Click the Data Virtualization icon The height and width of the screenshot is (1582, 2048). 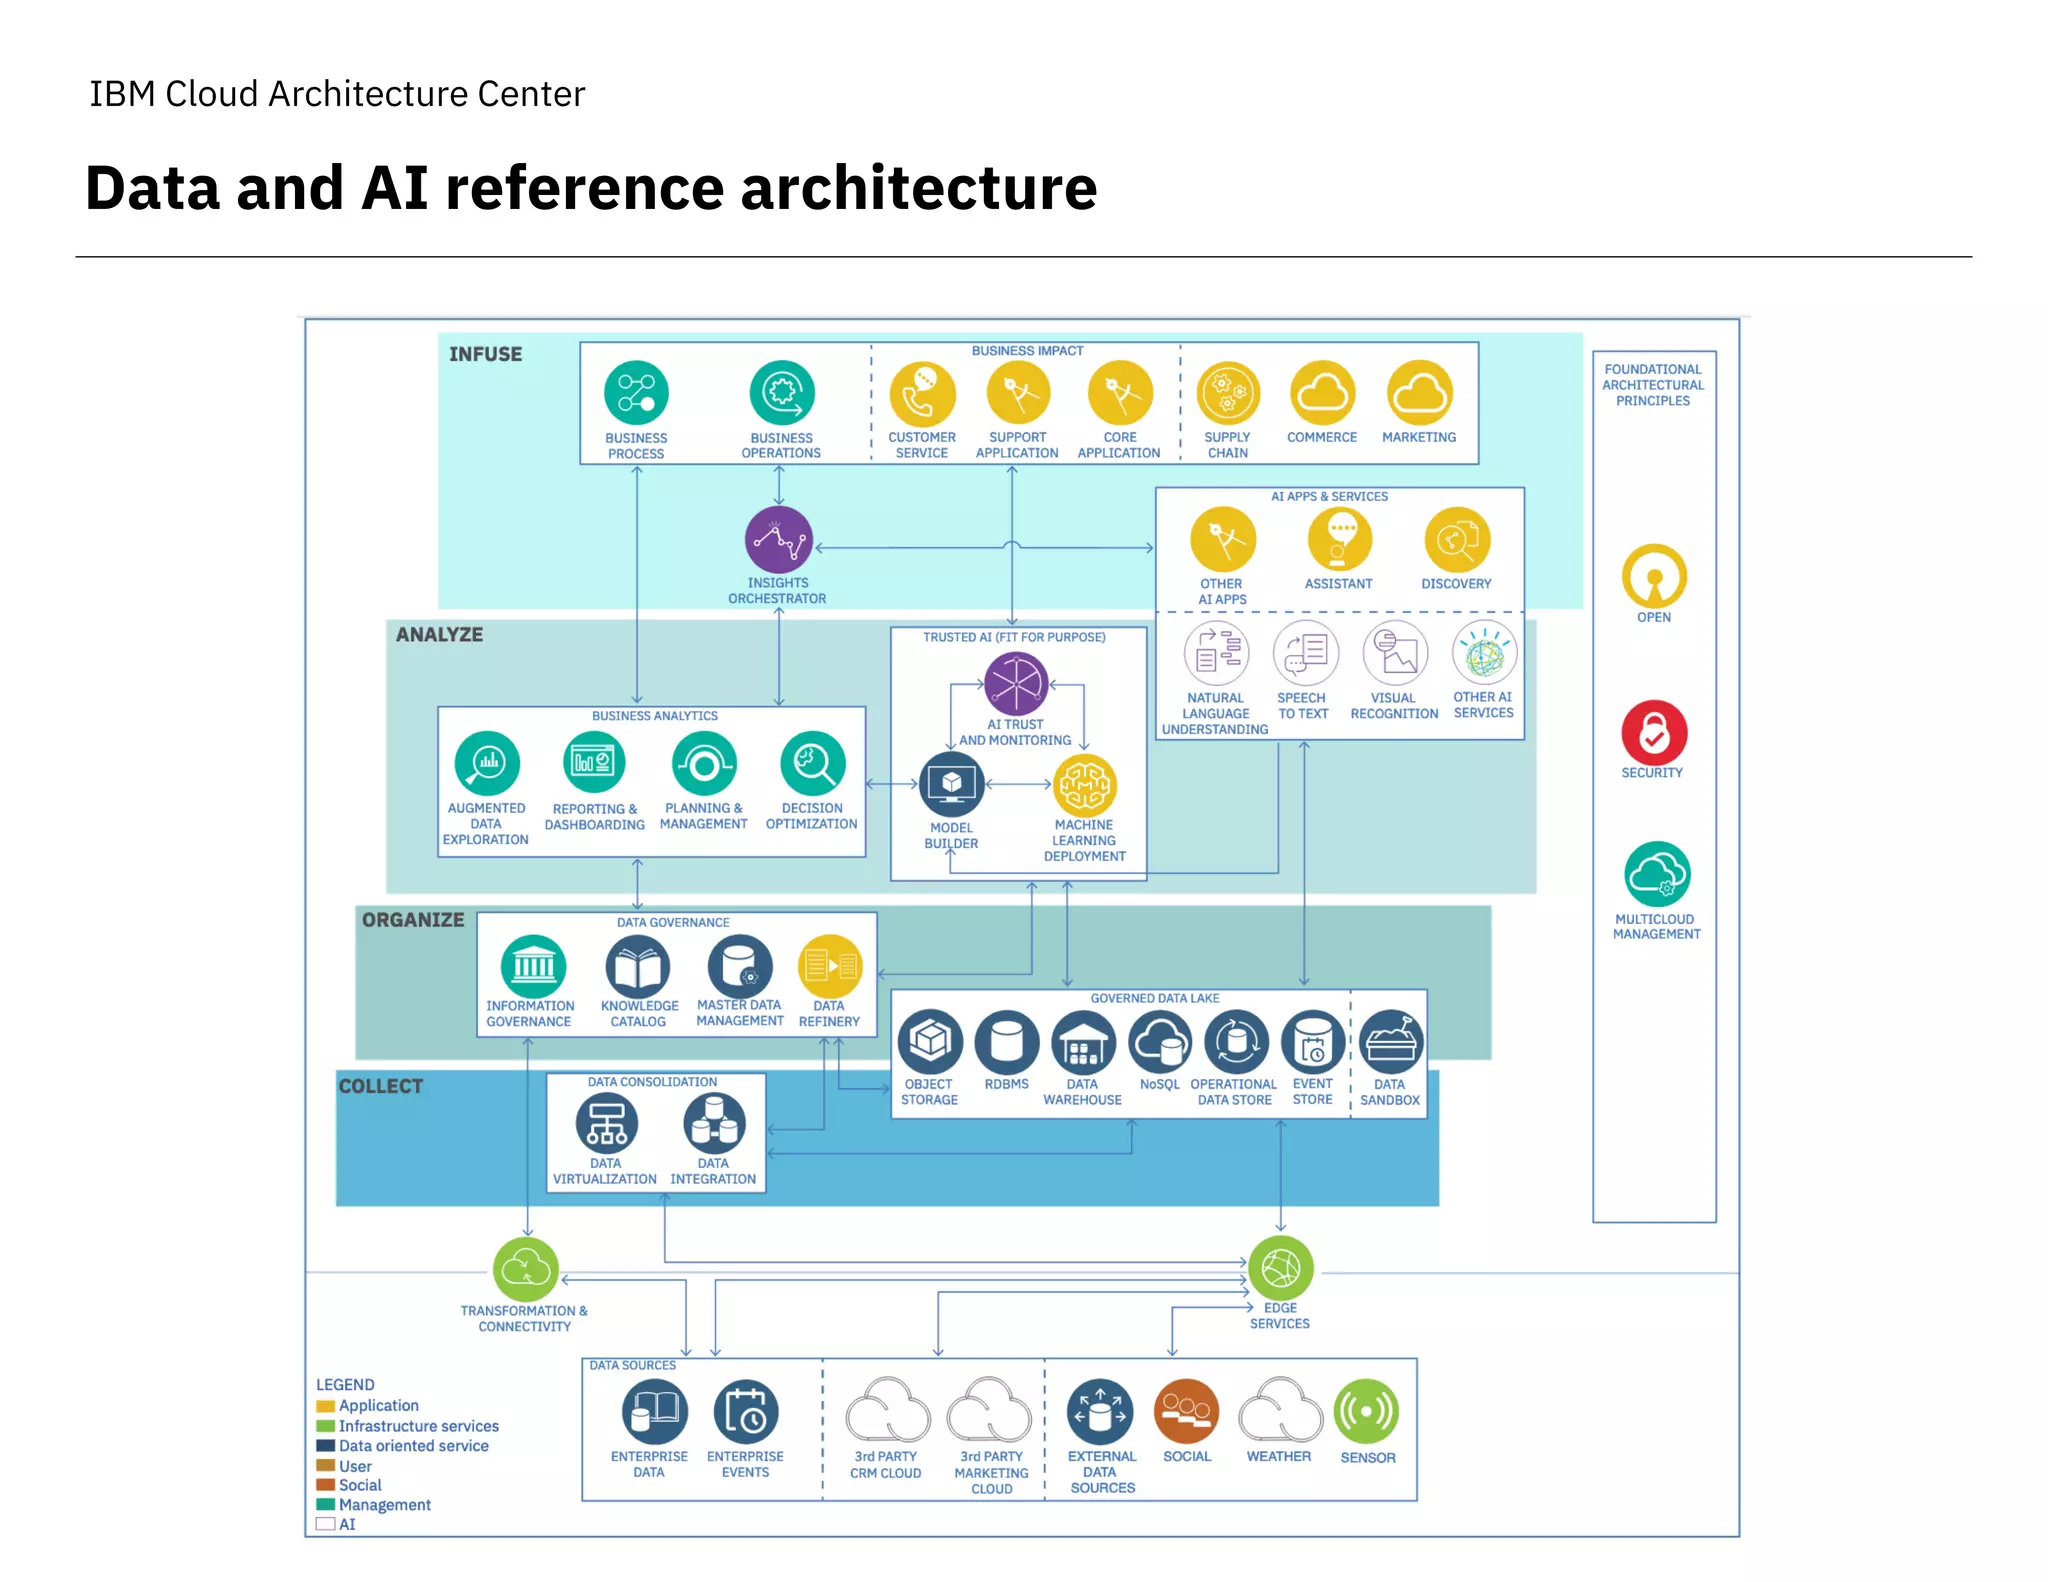click(606, 1124)
